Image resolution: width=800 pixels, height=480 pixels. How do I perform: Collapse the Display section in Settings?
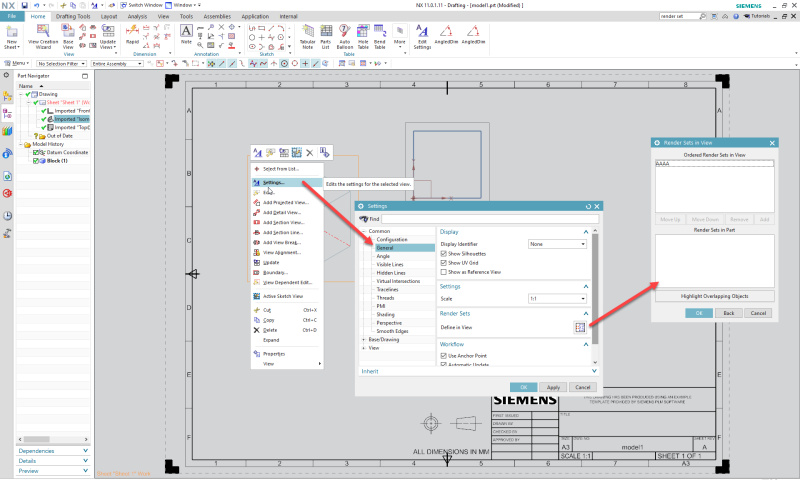tap(586, 232)
